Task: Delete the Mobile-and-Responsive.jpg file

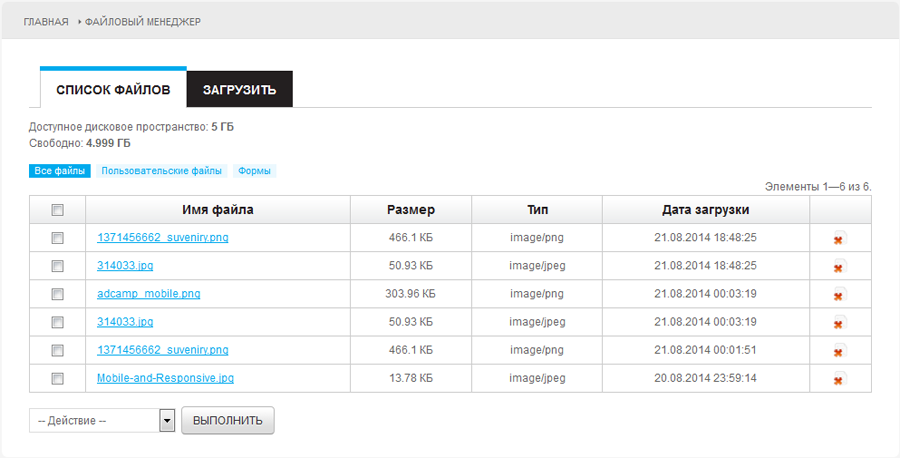Action: click(839, 379)
